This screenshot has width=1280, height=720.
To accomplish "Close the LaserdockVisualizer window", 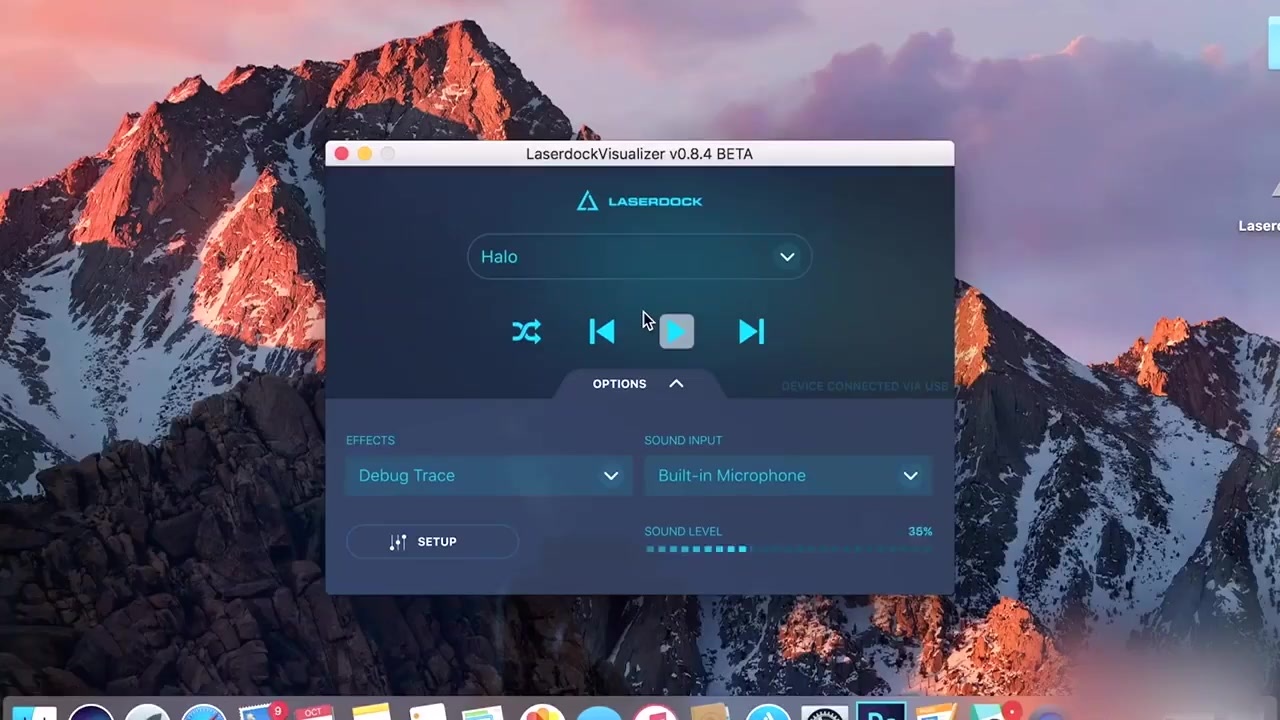I will click(342, 154).
